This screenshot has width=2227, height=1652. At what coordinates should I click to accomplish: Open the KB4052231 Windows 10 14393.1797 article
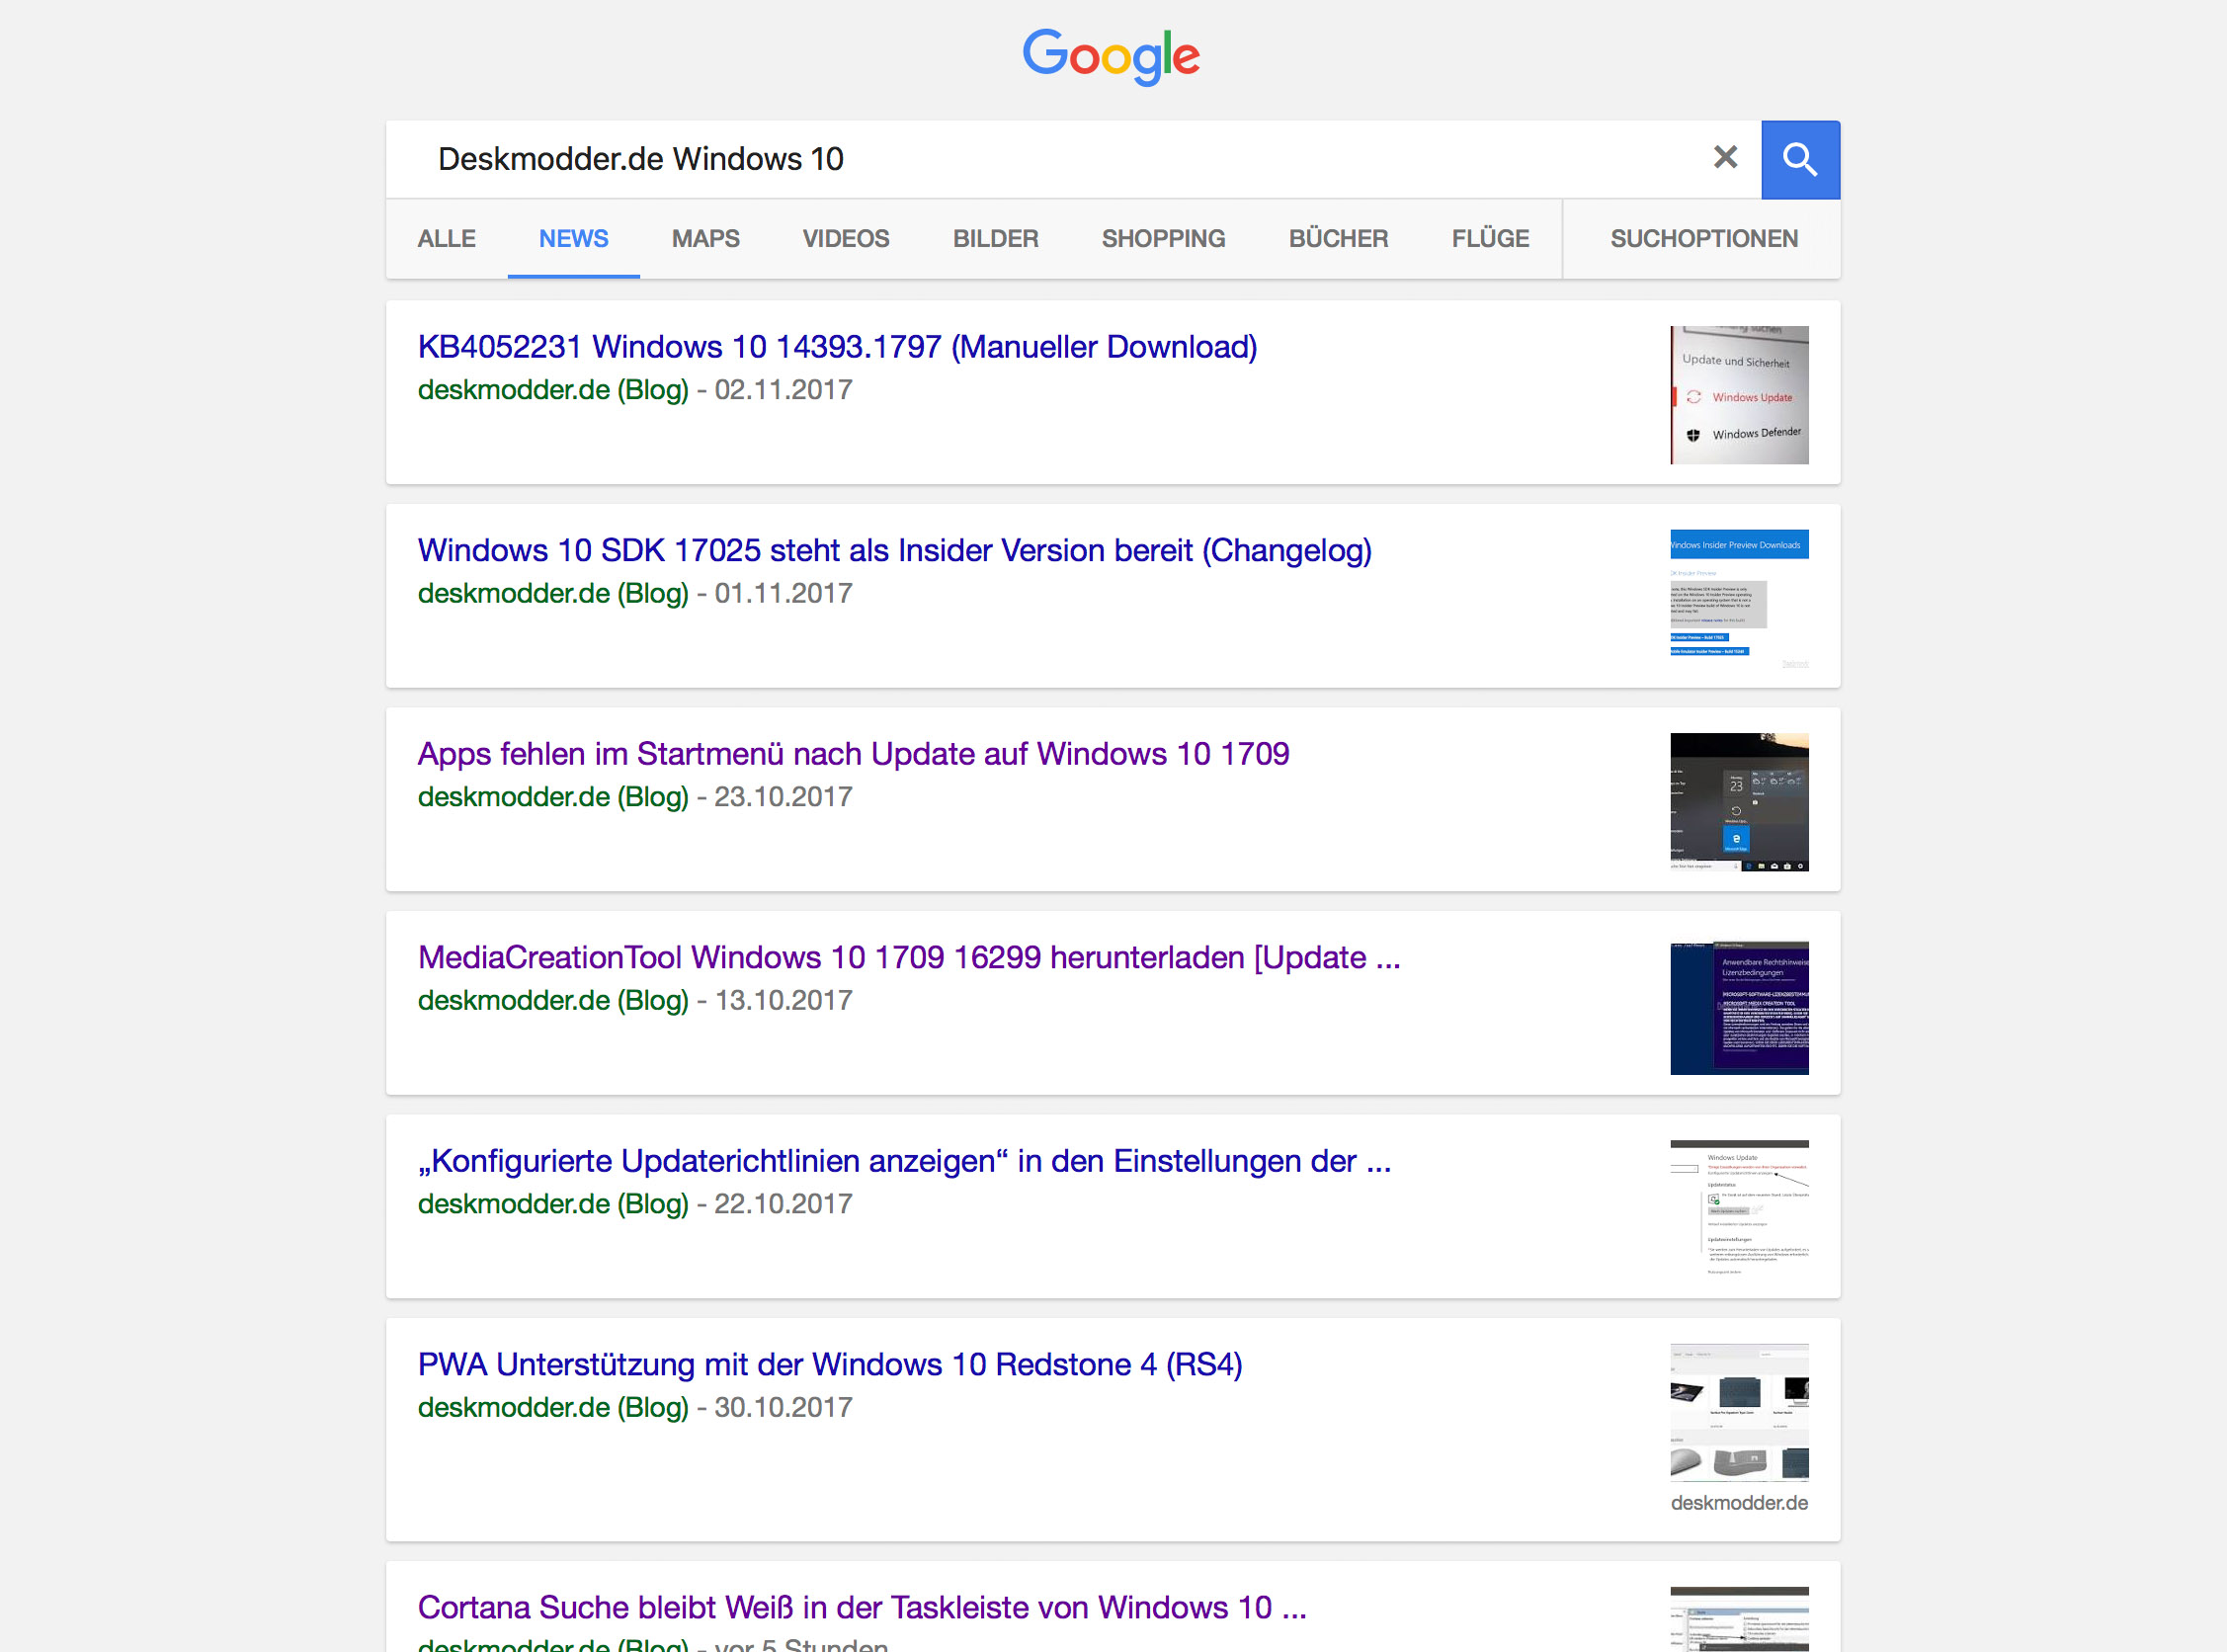[837, 347]
